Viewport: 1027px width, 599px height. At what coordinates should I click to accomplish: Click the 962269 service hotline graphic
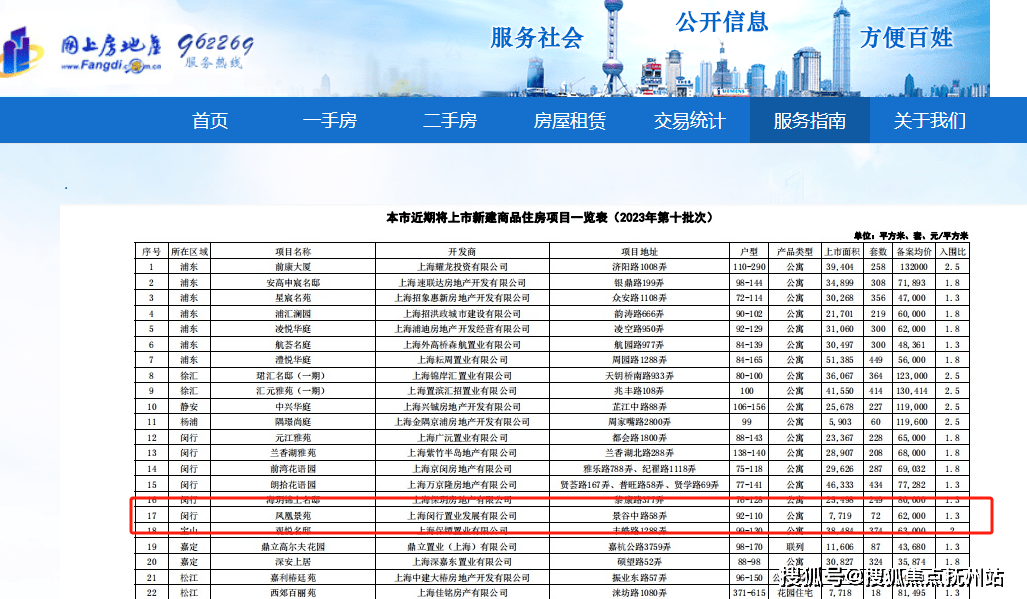(215, 51)
